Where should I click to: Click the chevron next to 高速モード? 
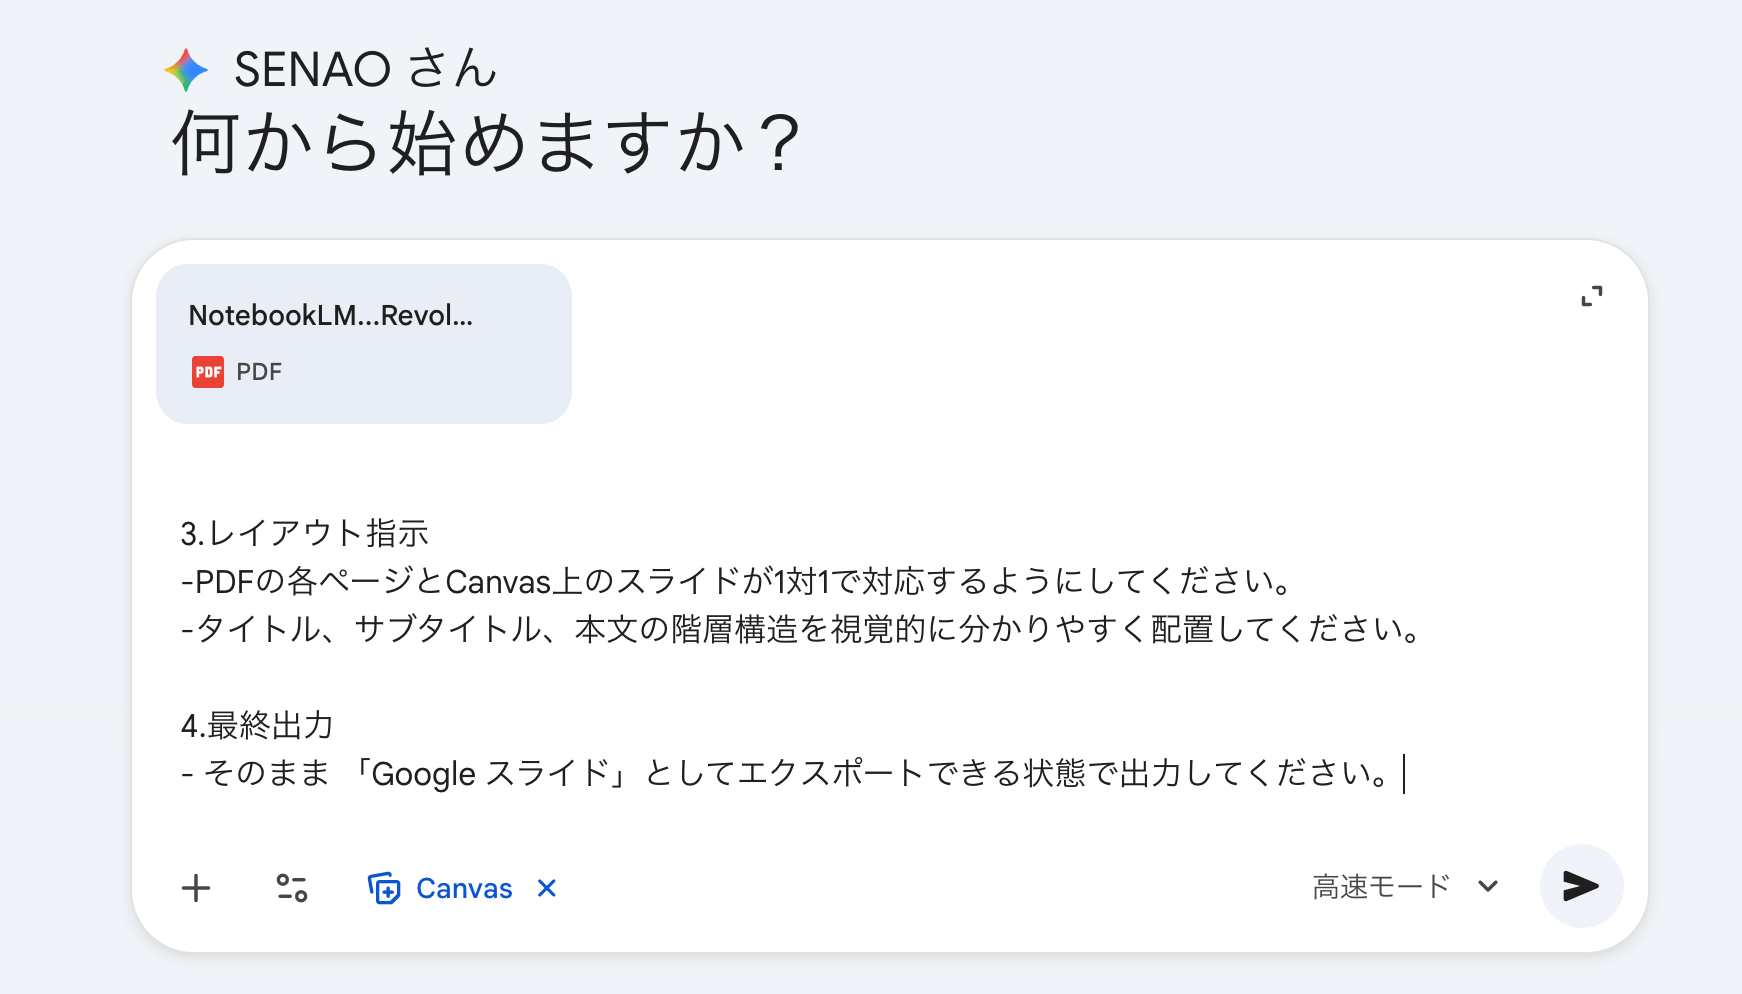click(1488, 886)
